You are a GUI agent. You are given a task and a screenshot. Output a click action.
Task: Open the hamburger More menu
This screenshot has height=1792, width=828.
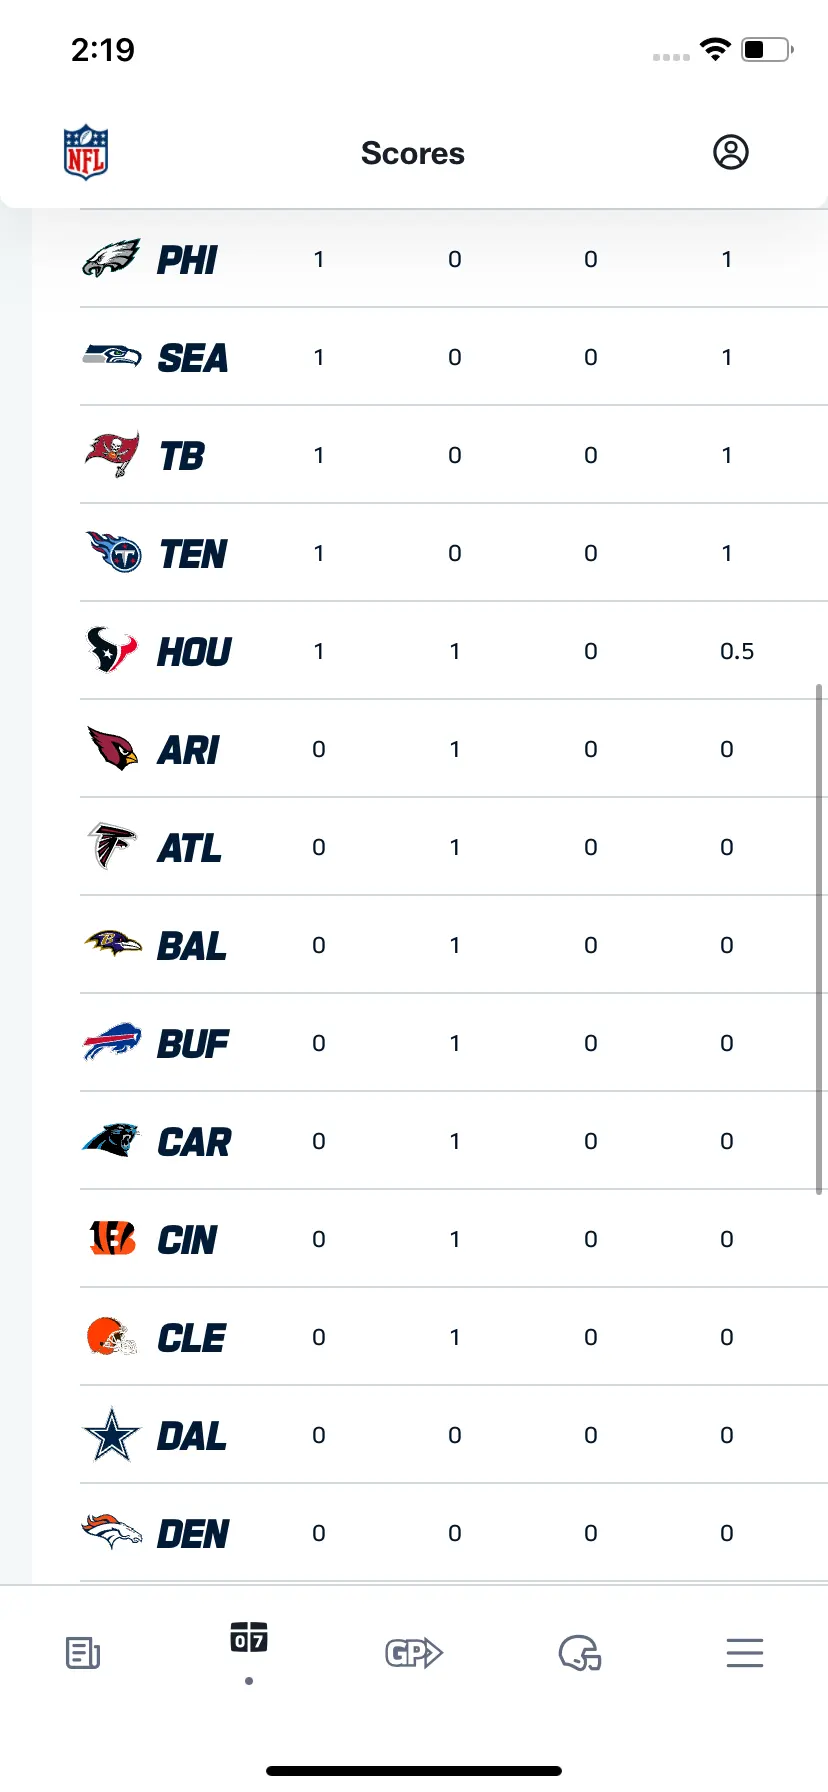(745, 1653)
